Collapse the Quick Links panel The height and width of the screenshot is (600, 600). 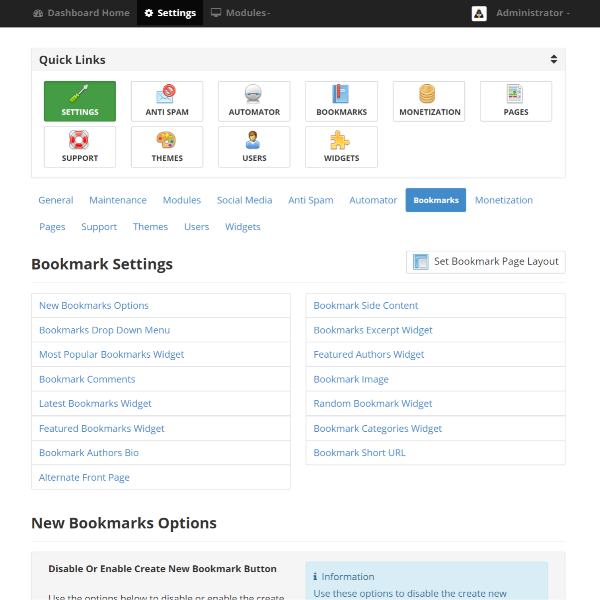coord(553,60)
